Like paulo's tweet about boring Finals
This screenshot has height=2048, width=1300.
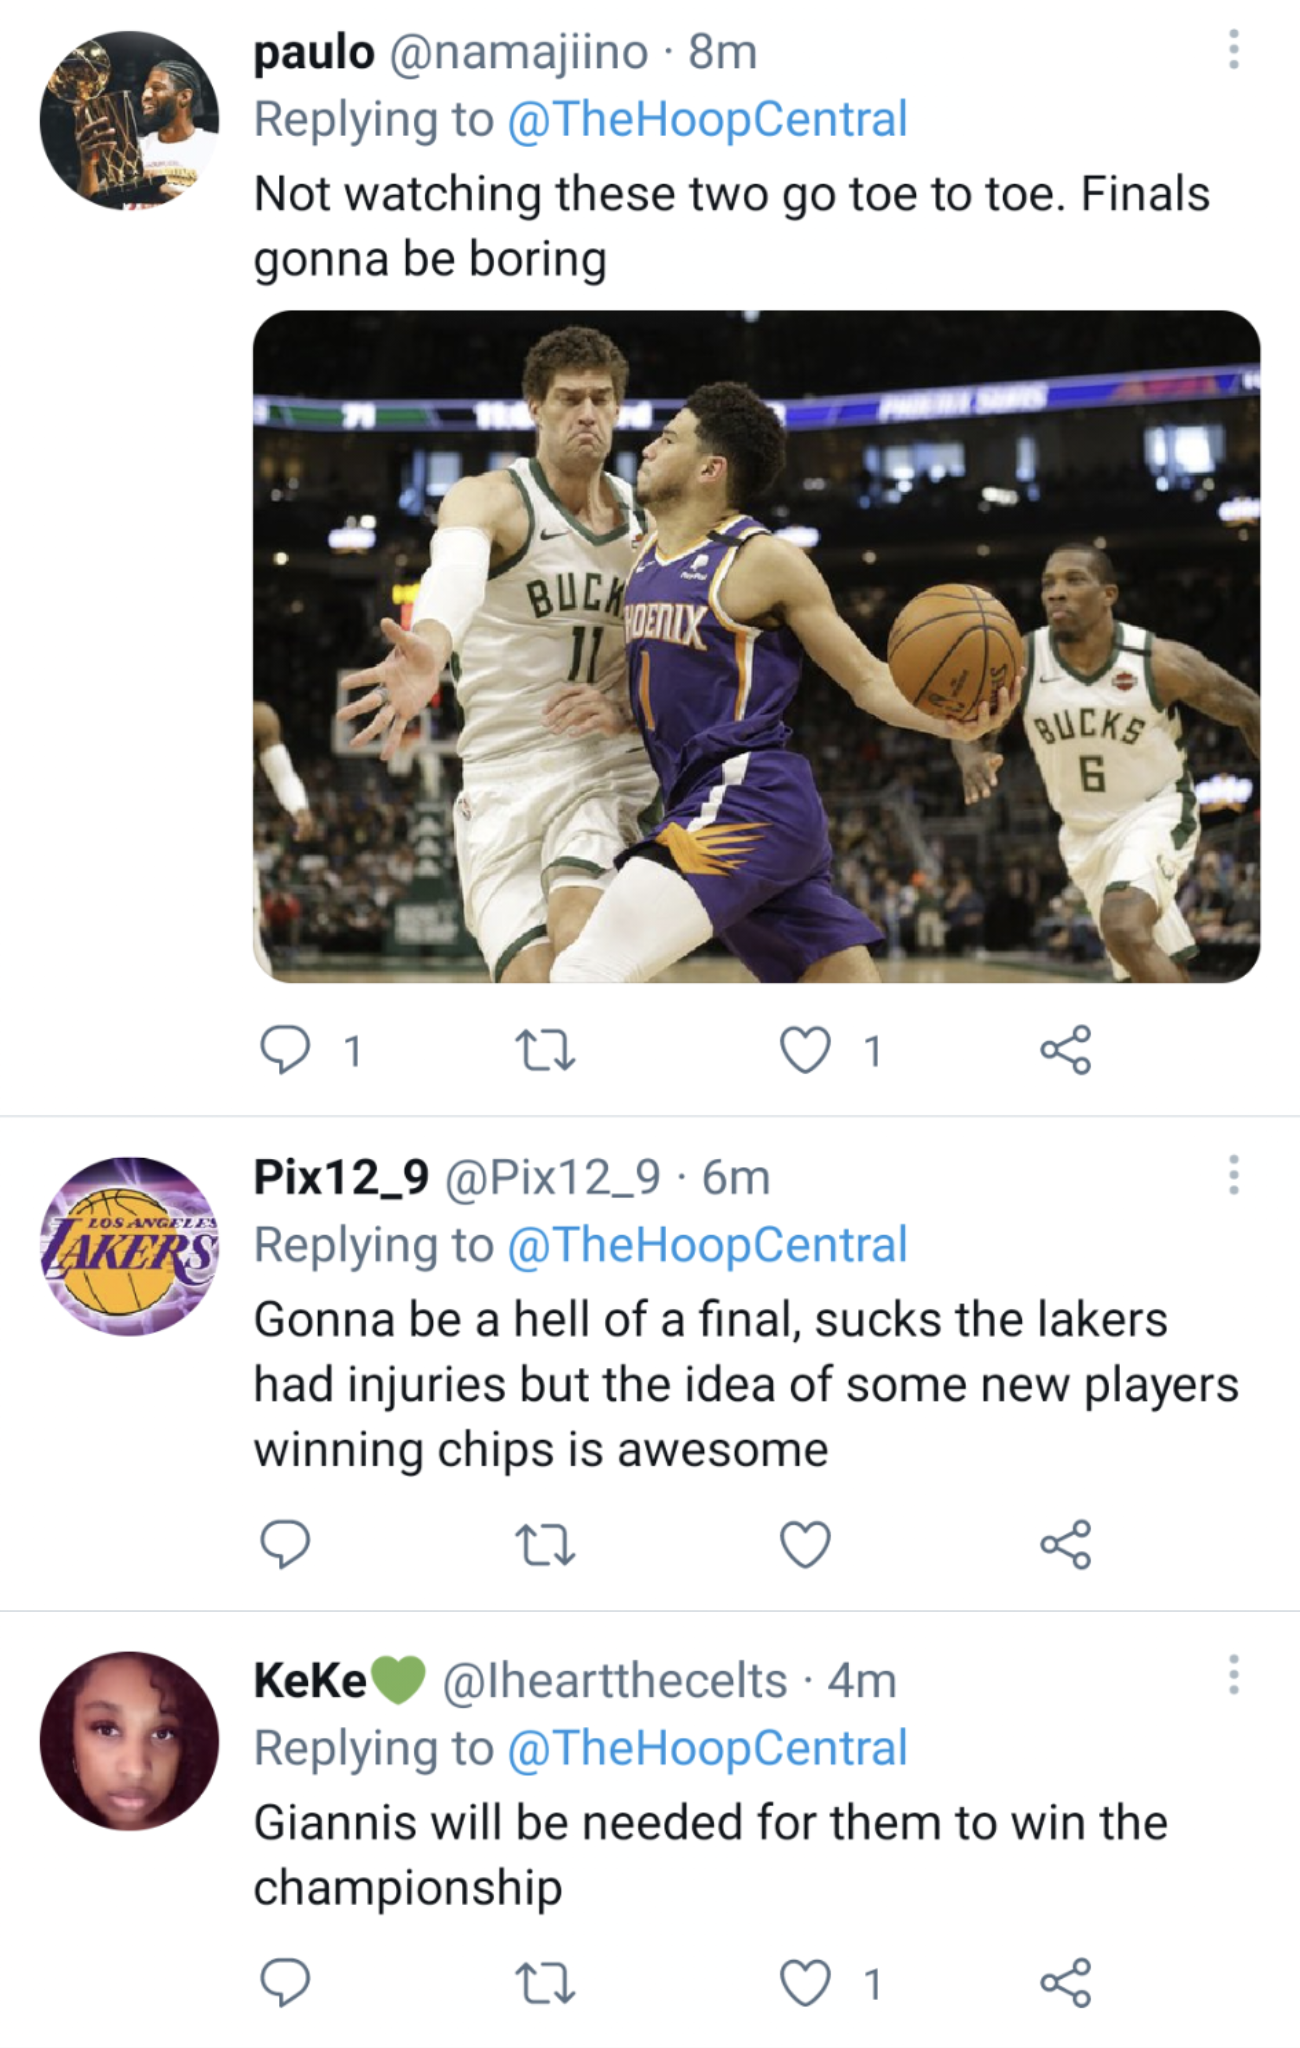(x=805, y=1050)
